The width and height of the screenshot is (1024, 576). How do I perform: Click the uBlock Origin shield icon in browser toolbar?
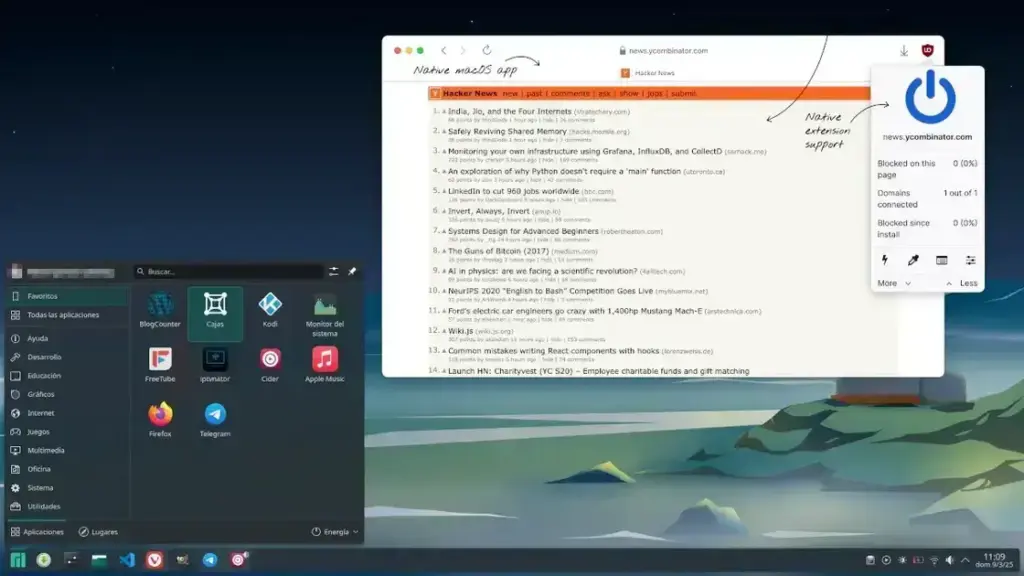click(x=927, y=50)
